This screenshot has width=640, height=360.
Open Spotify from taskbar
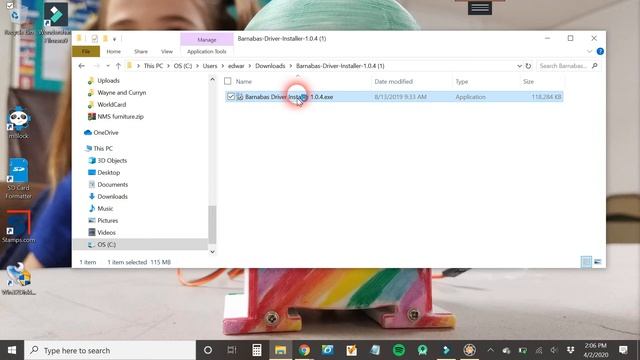click(x=399, y=350)
